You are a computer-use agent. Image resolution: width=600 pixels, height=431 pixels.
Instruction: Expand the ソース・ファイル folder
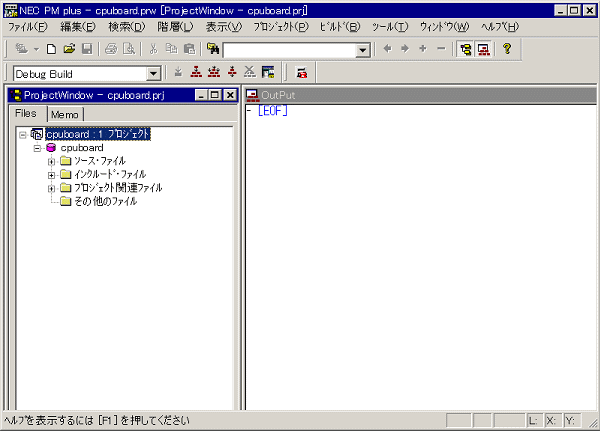(51, 162)
